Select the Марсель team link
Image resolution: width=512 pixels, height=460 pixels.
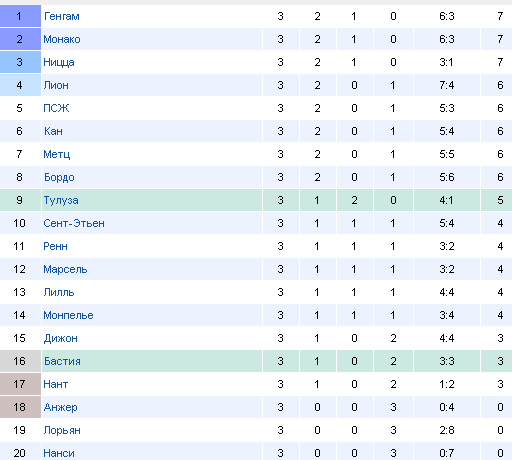point(65,269)
